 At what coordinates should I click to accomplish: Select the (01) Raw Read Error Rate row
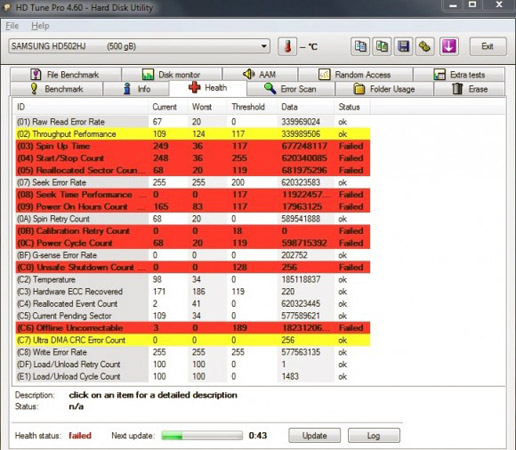coord(193,122)
